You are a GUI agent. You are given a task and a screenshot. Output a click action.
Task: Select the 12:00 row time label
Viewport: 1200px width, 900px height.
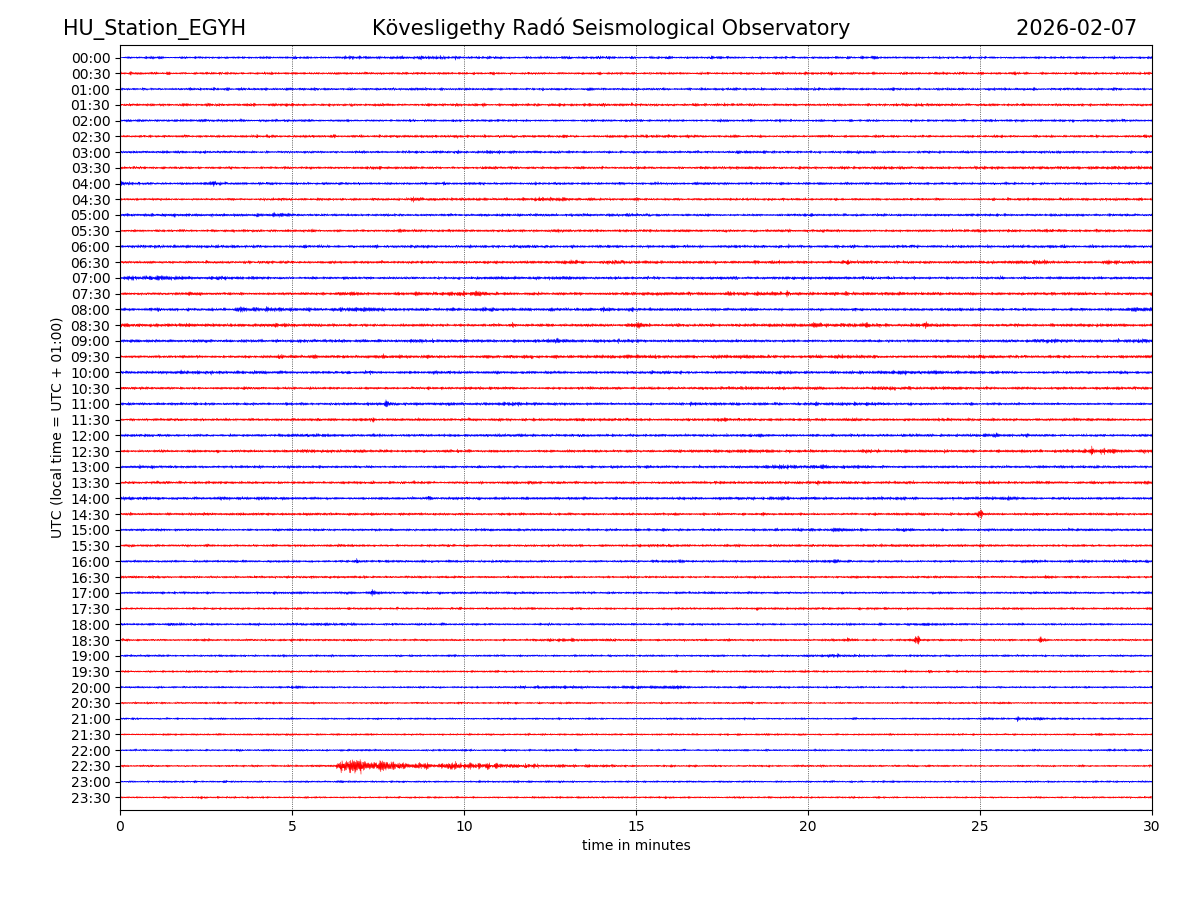[x=91, y=436]
